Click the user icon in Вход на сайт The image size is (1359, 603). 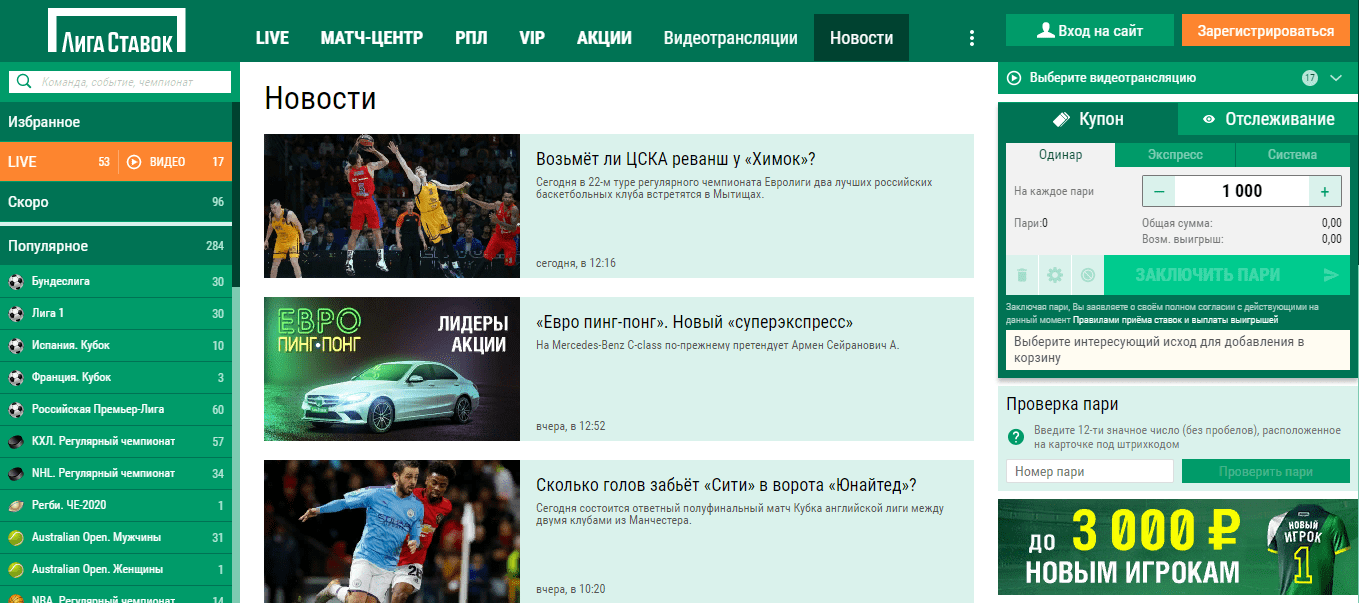pyautogui.click(x=1046, y=31)
